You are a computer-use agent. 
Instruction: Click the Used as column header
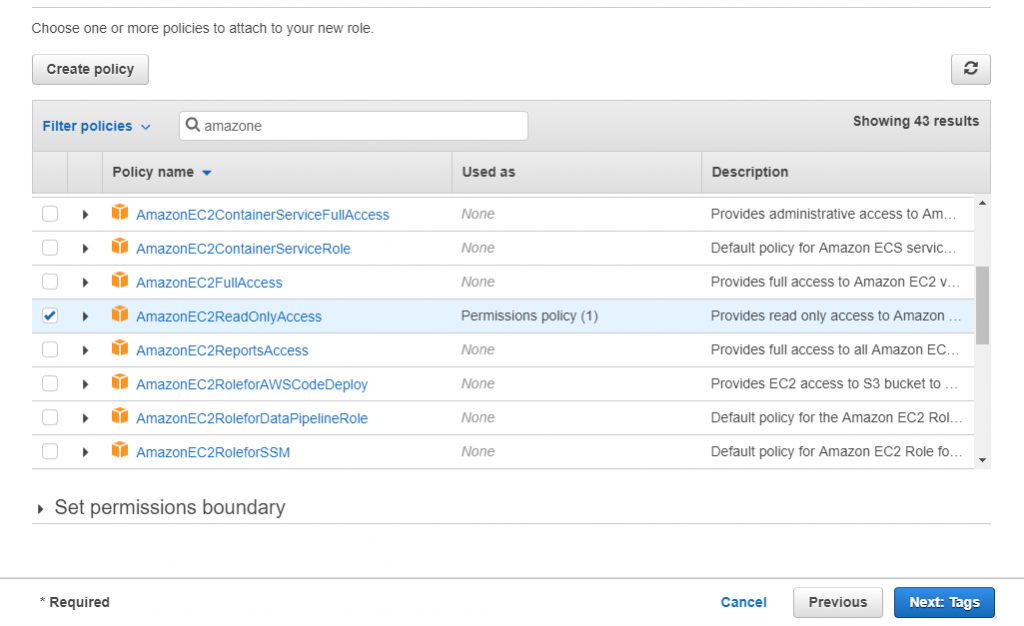[x=488, y=172]
